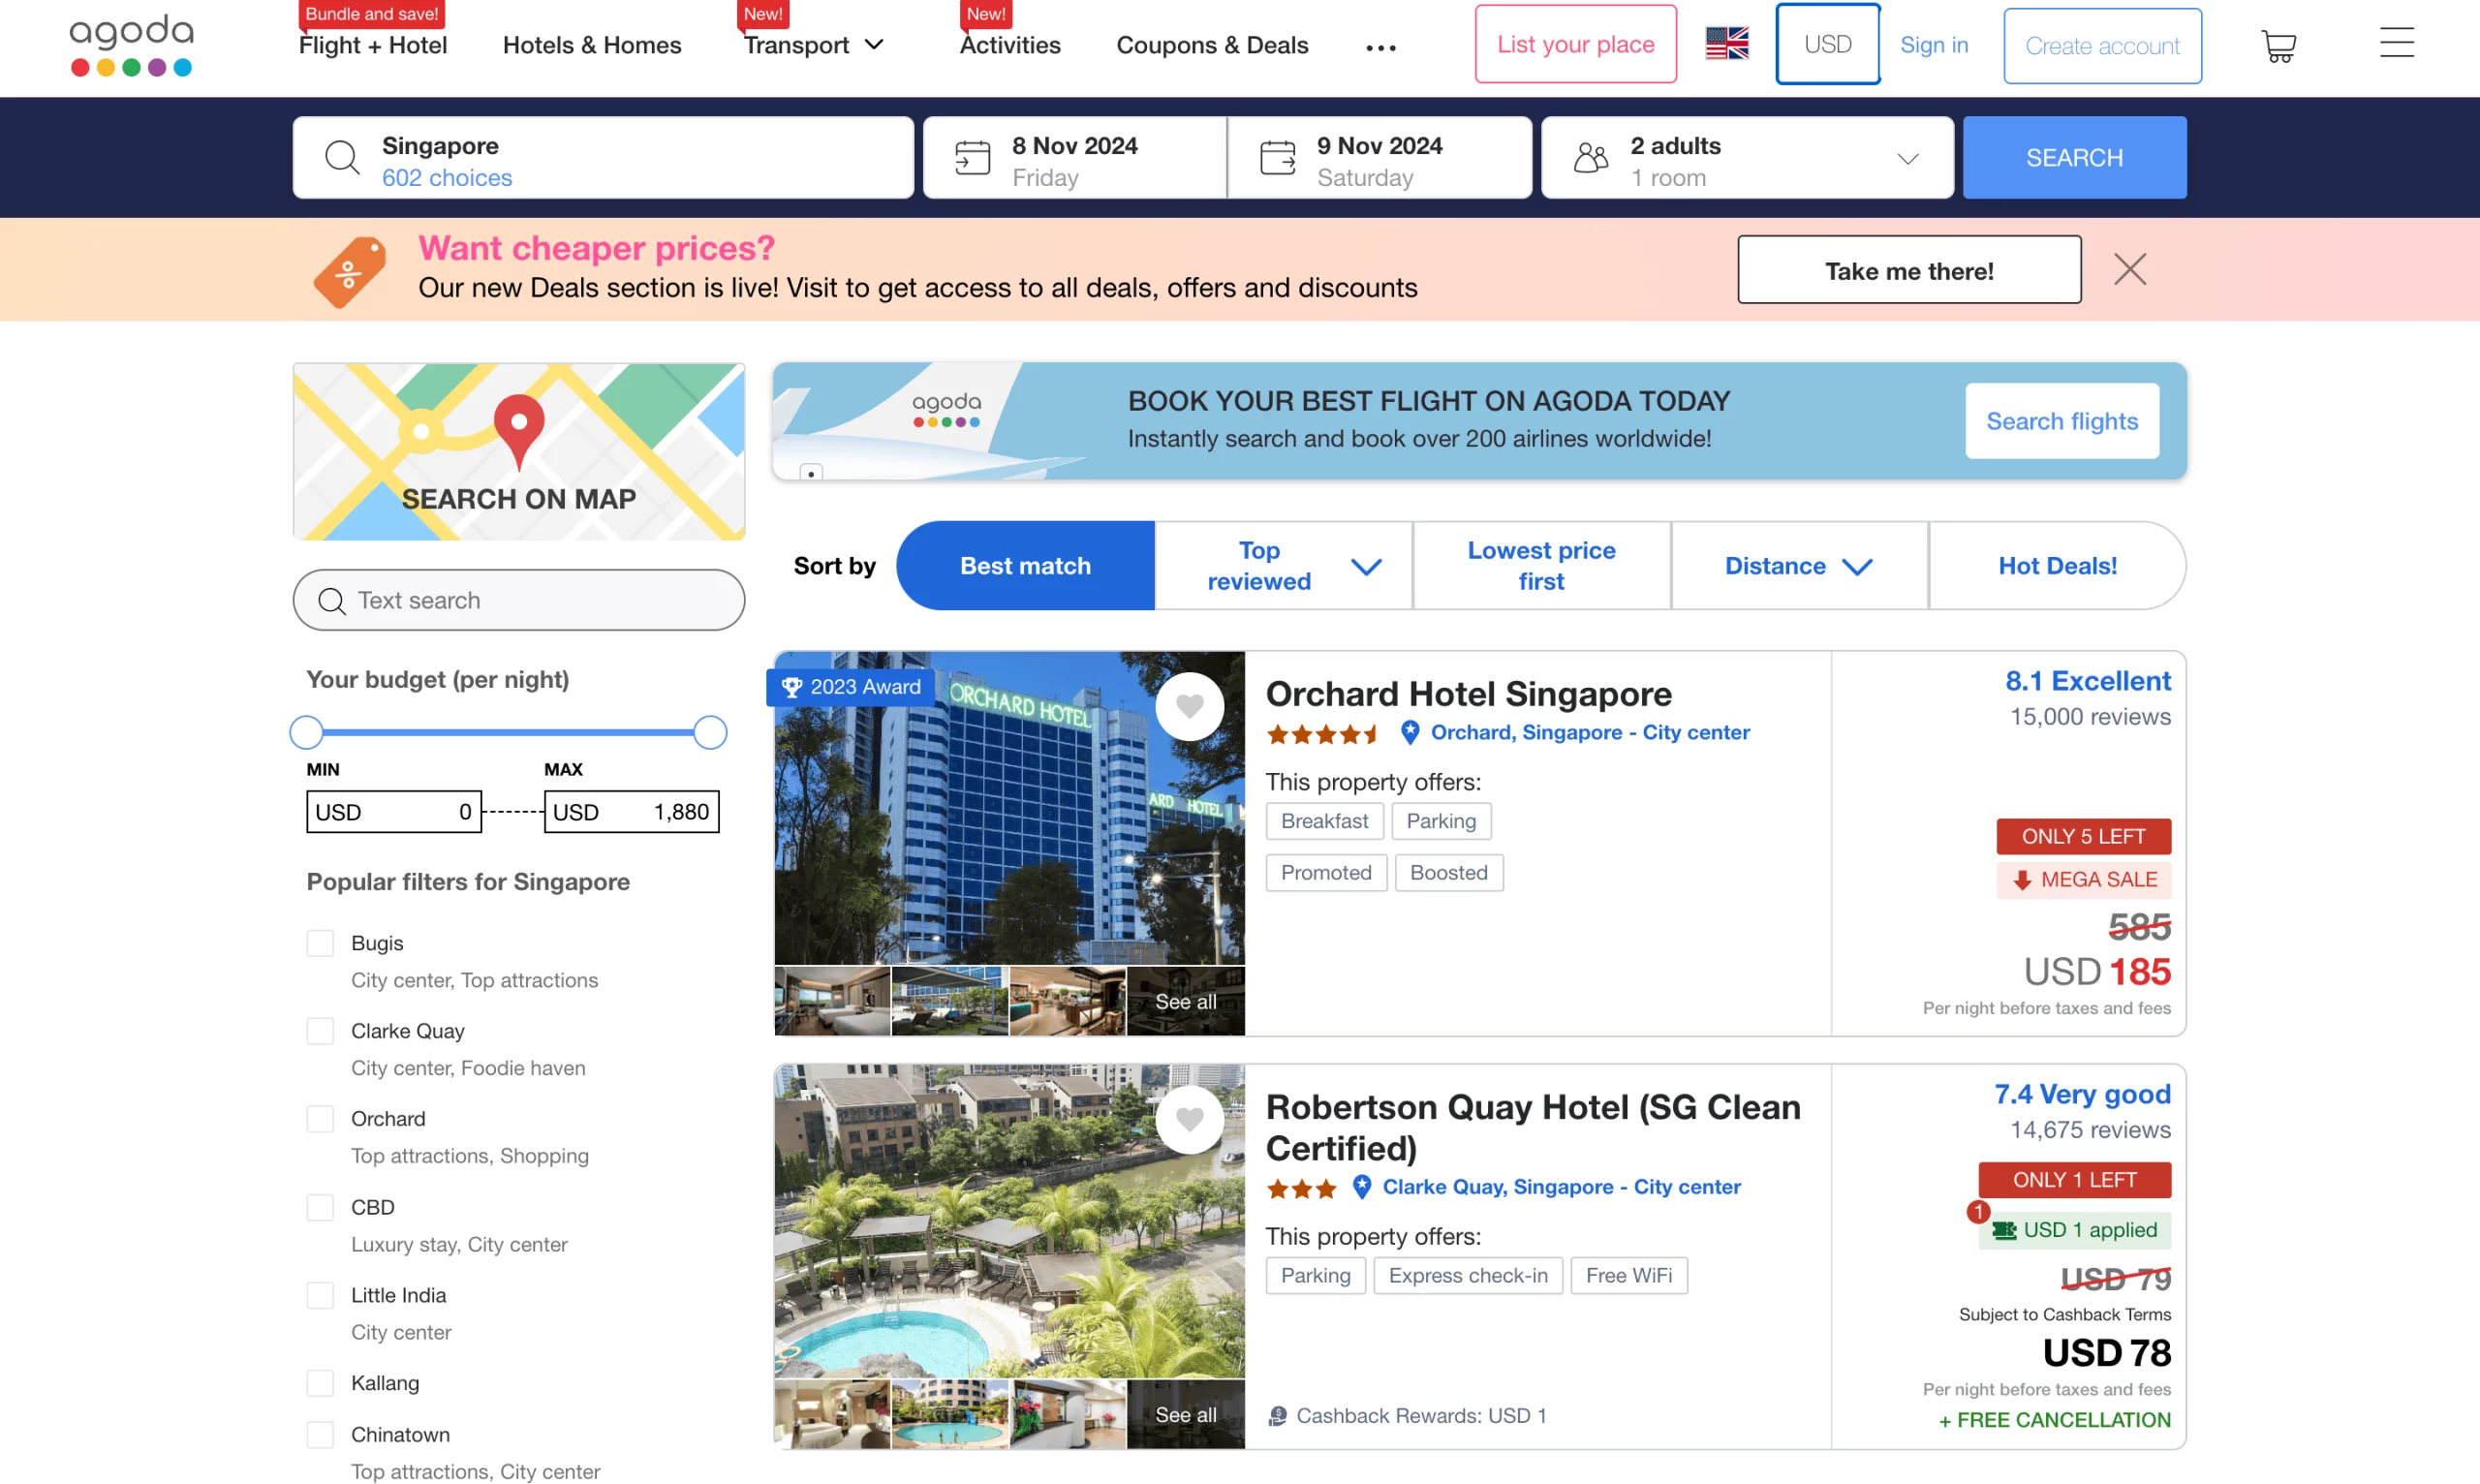Expand the guests and rooms dropdown
The height and width of the screenshot is (1484, 2480).
(x=1747, y=157)
